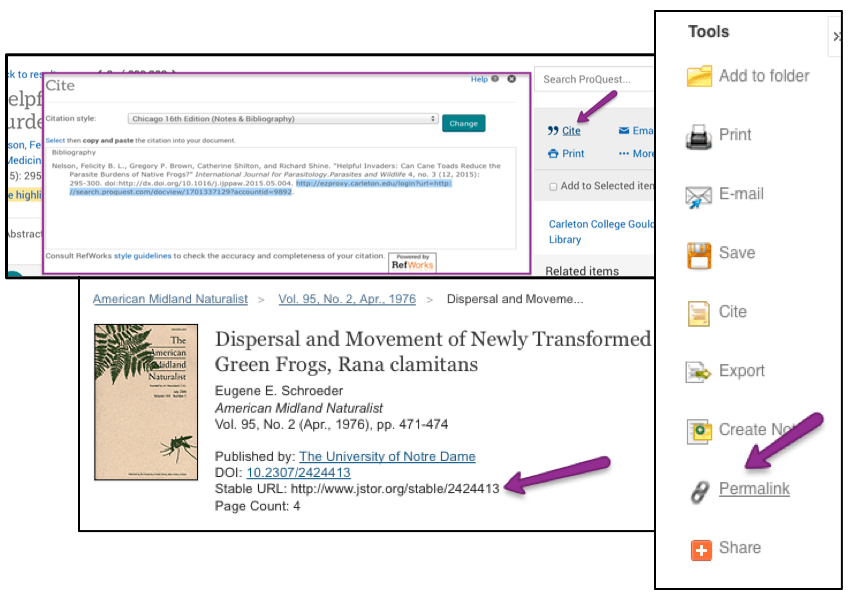Open Carleton College Gould Library link
848x595 pixels.
[601, 232]
